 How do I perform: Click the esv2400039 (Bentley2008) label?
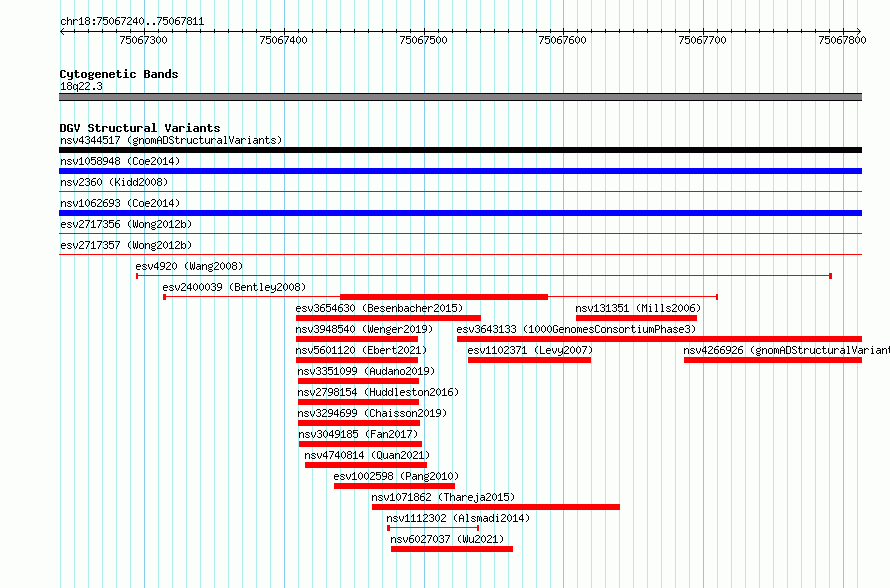(x=234, y=287)
